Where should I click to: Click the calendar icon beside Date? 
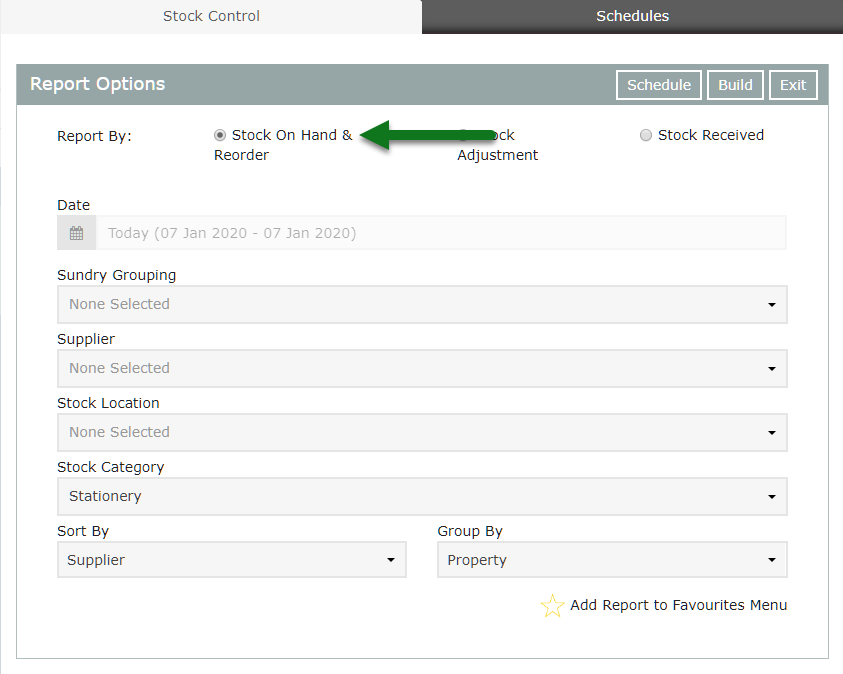[x=76, y=233]
